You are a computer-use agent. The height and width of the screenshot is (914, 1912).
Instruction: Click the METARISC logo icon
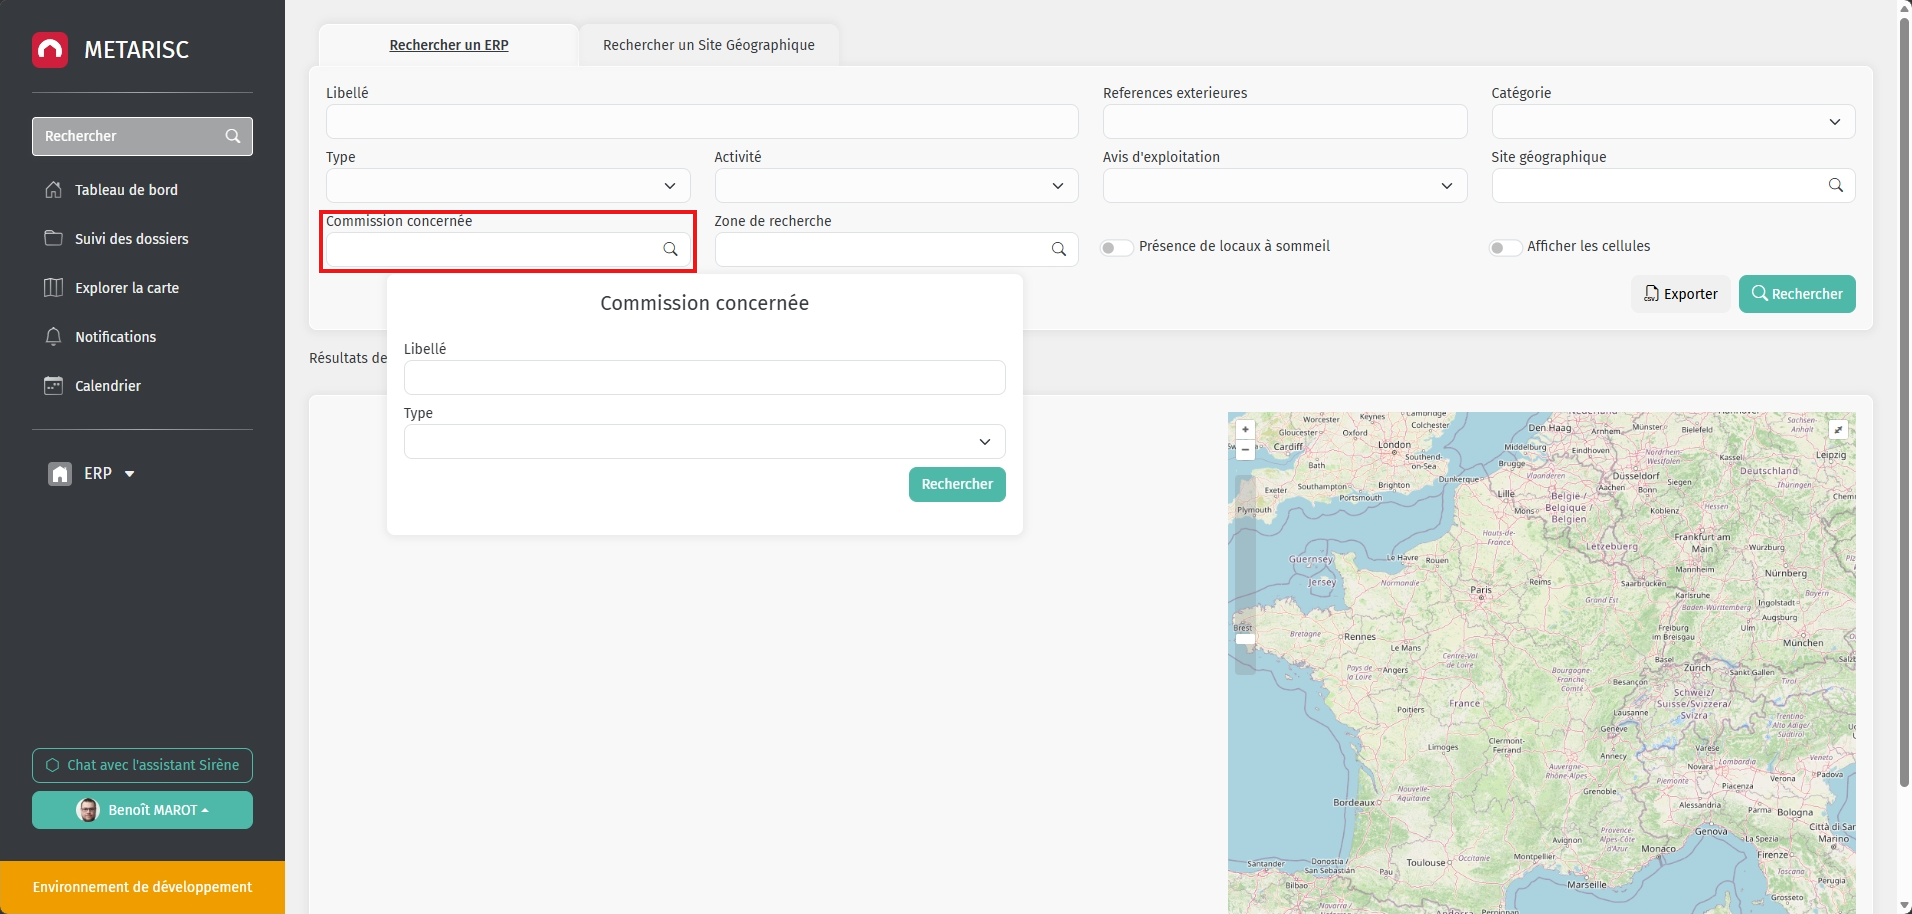pos(50,50)
